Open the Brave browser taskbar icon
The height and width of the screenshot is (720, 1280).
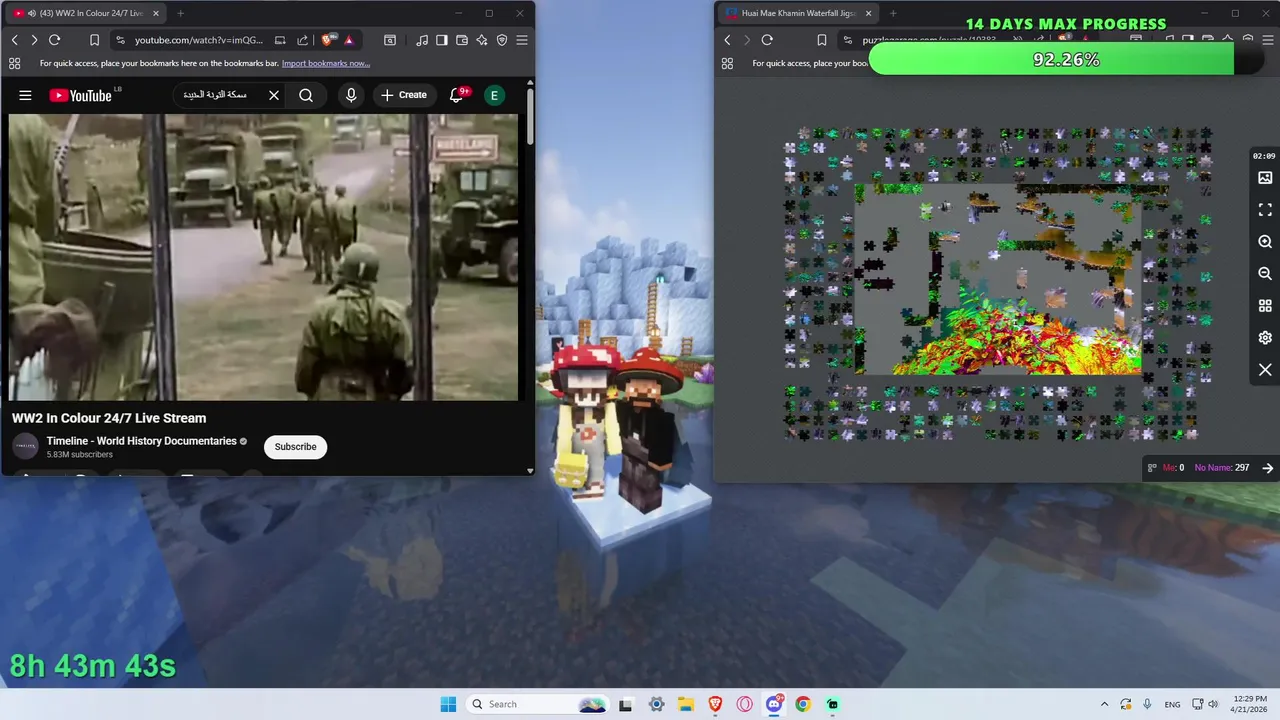[715, 704]
